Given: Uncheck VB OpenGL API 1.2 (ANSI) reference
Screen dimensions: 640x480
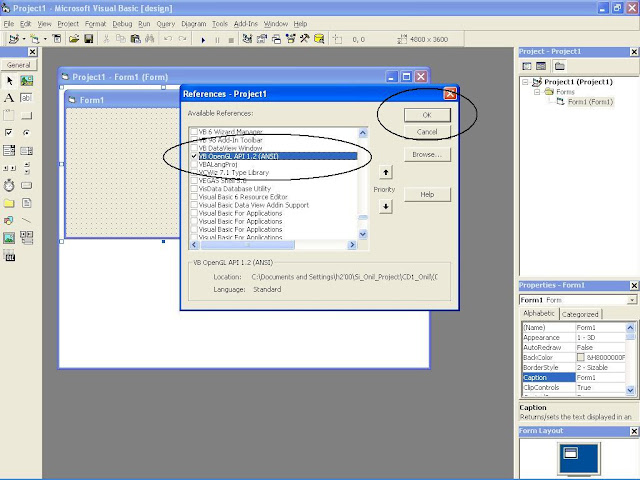Looking at the screenshot, I should point(194,156).
